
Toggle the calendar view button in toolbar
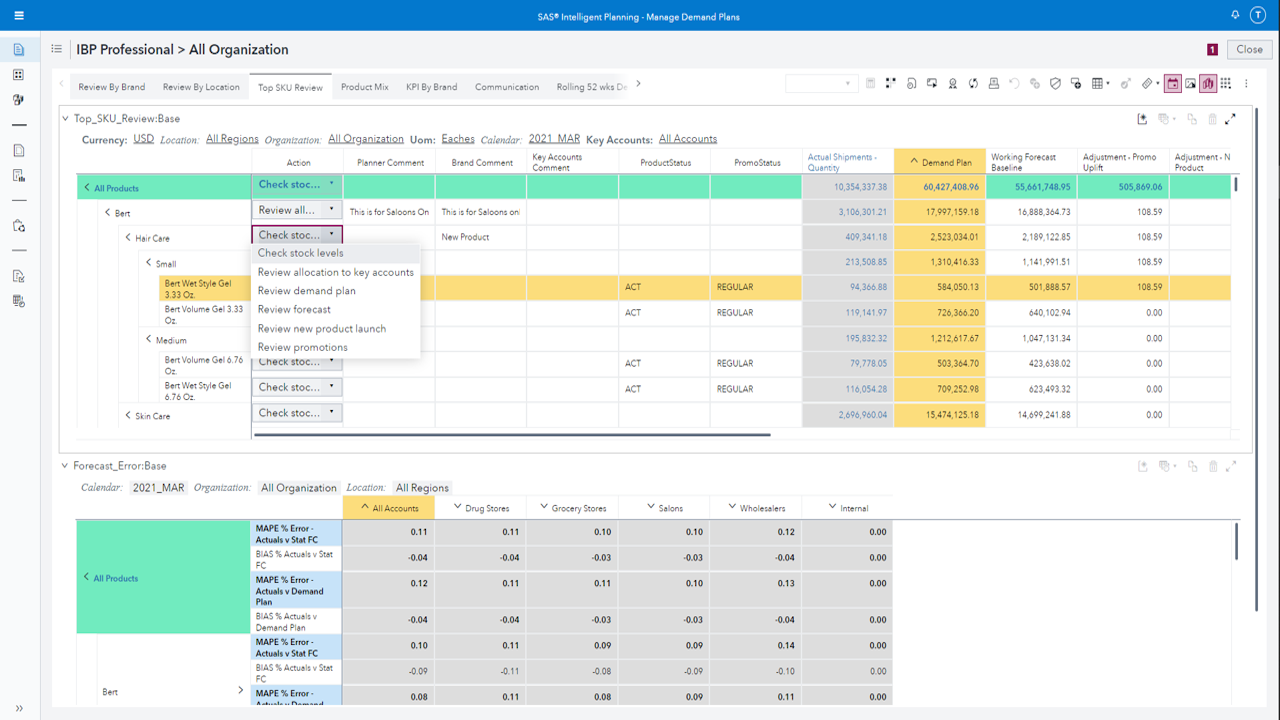1172,84
